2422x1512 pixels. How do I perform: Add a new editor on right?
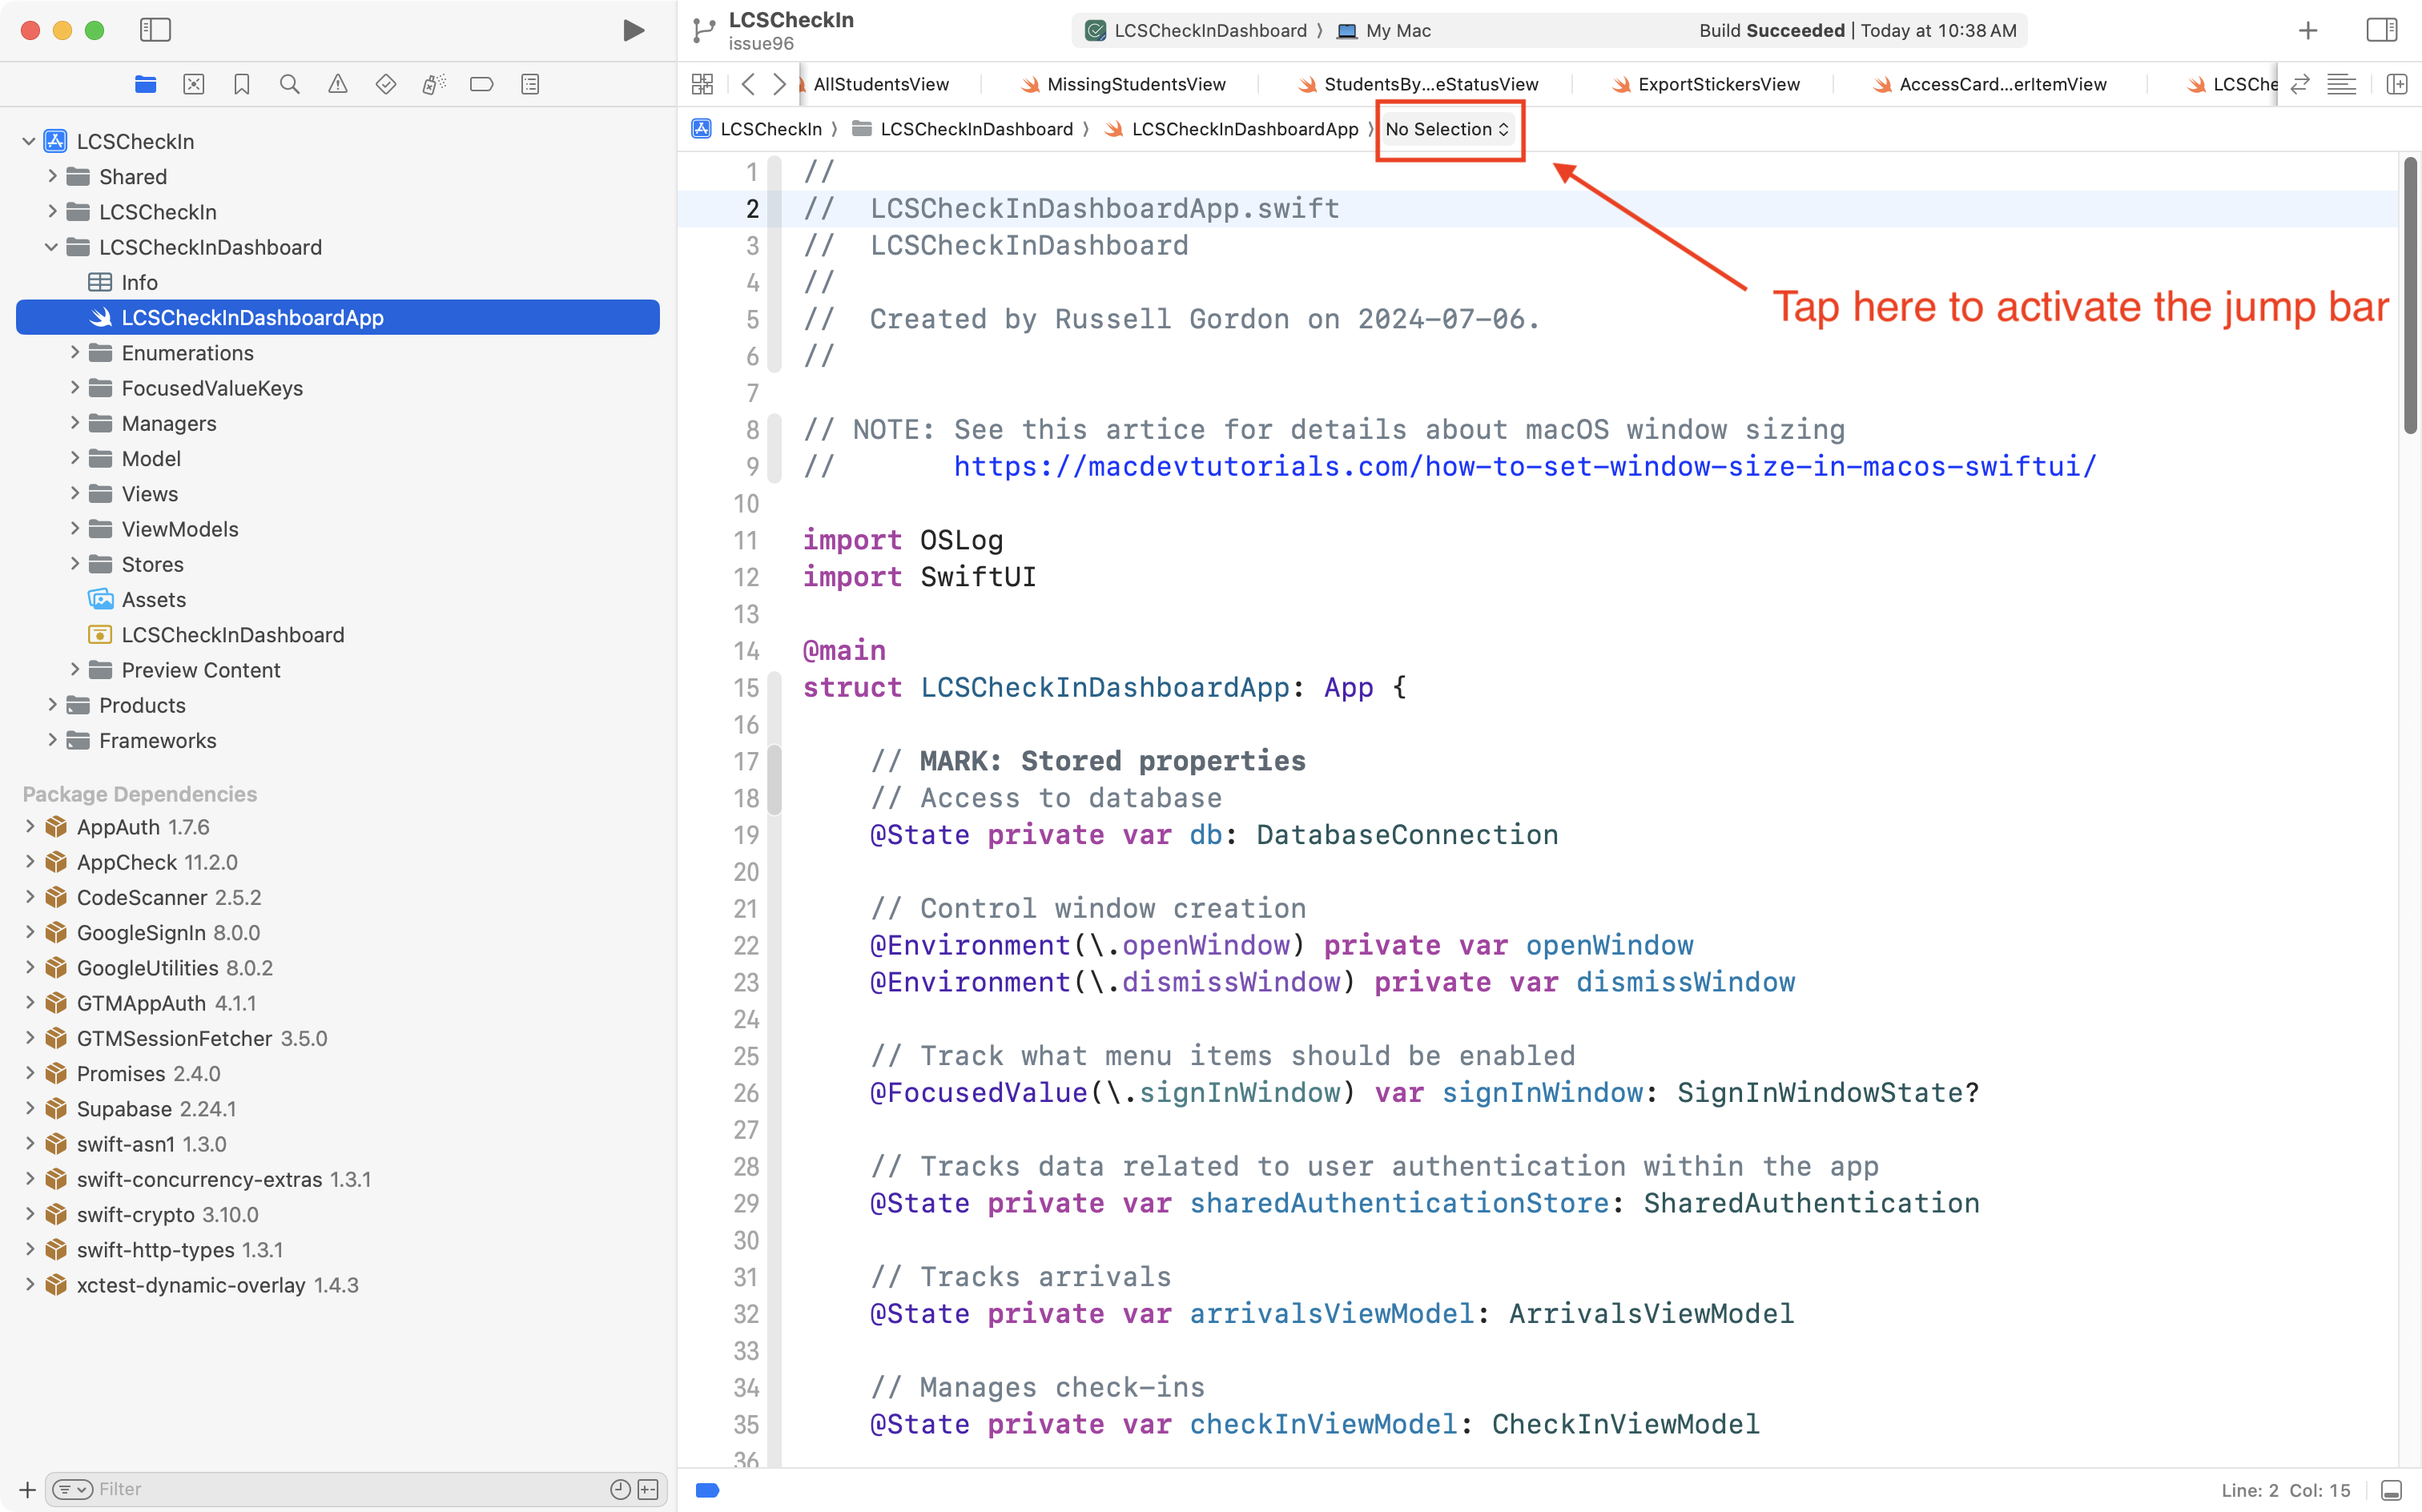(2396, 85)
